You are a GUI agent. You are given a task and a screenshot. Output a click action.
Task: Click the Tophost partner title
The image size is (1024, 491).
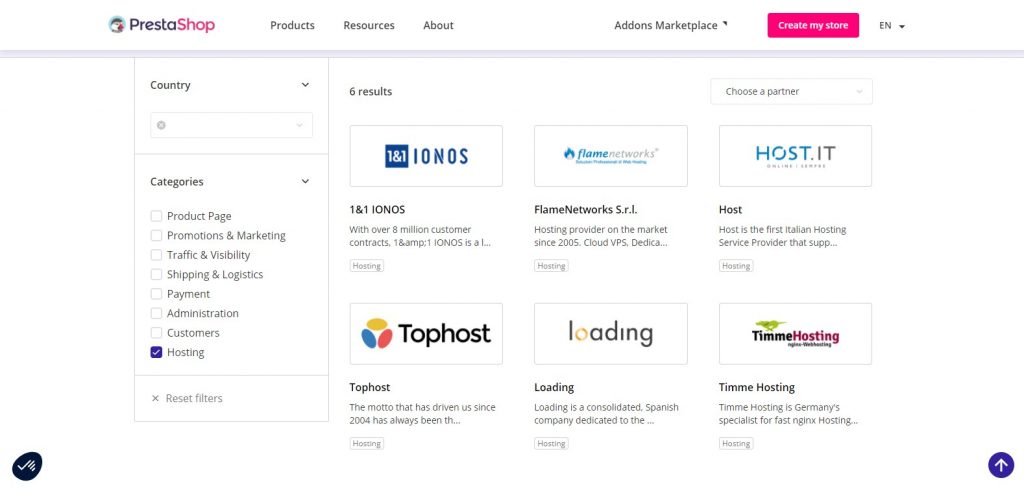coord(370,387)
